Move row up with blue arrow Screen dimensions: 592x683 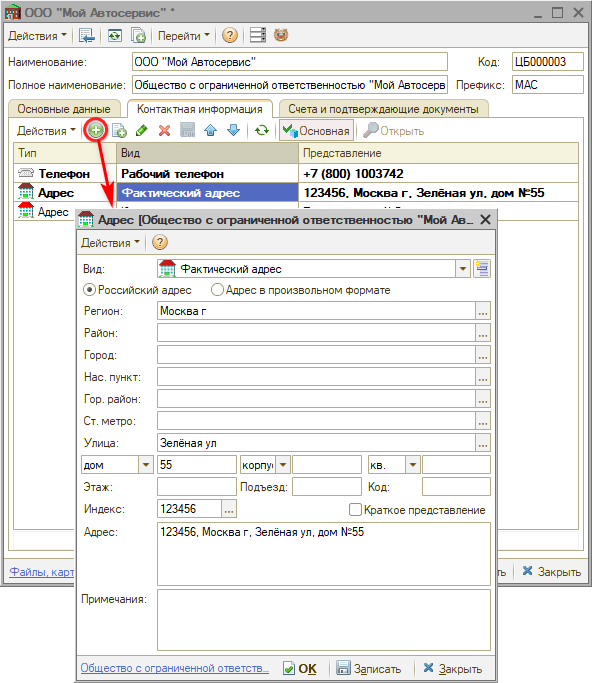click(x=210, y=130)
